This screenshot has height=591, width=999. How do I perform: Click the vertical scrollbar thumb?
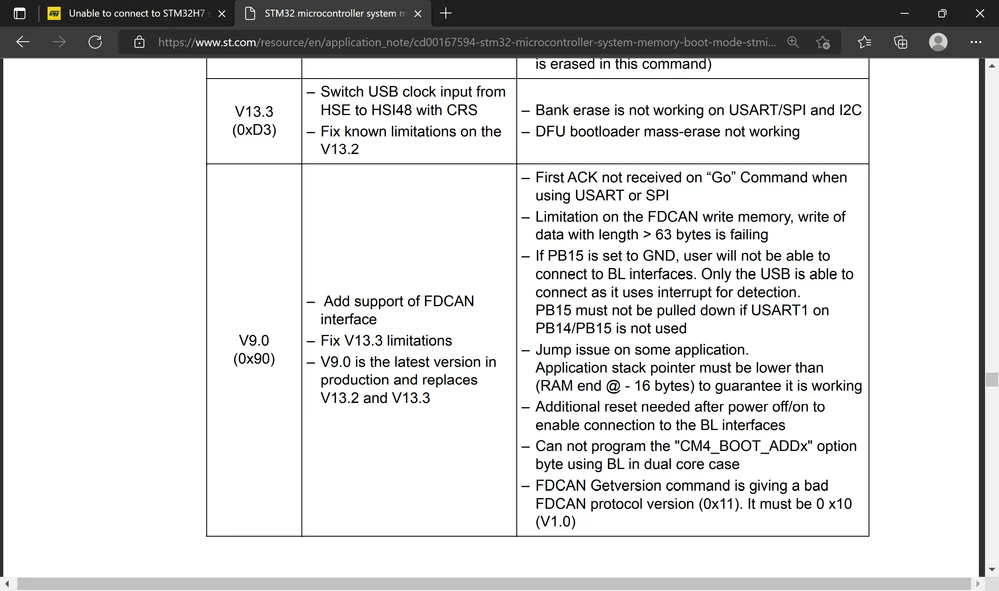coord(991,379)
